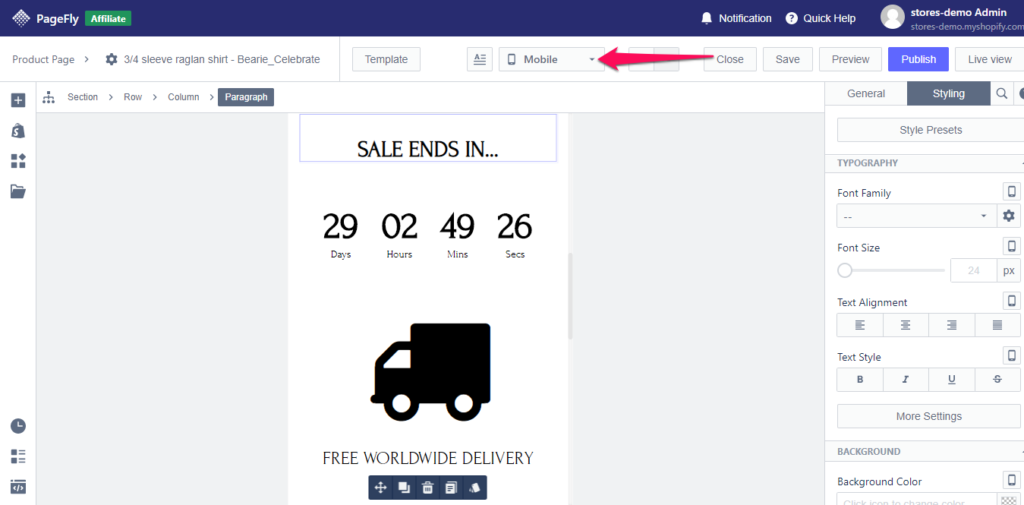Click the Publish button
This screenshot has height=505, width=1024.
[x=918, y=59]
